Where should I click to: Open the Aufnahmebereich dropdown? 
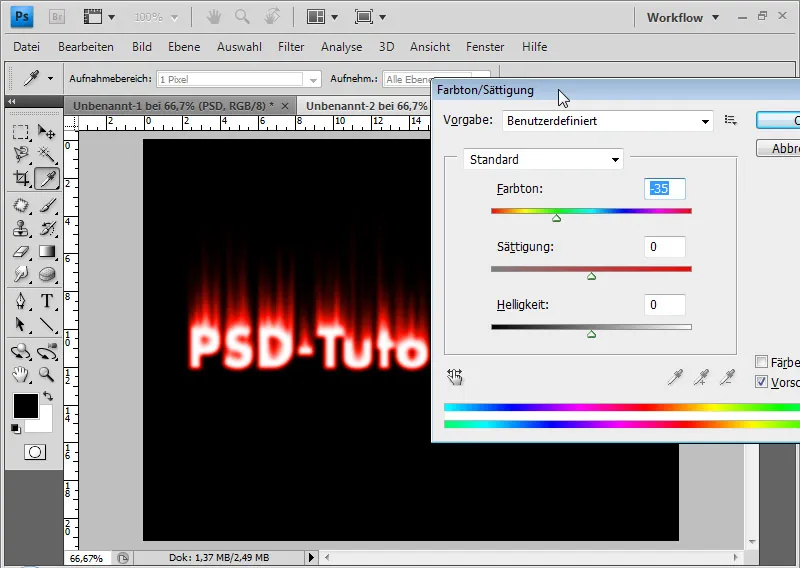click(x=239, y=79)
